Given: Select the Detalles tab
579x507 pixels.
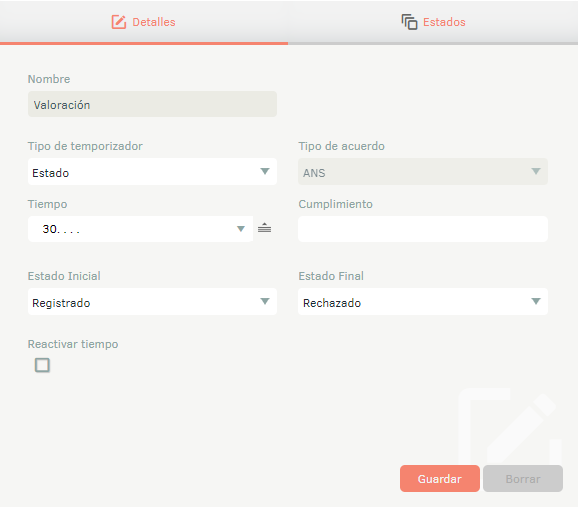Looking at the screenshot, I should click(144, 22).
